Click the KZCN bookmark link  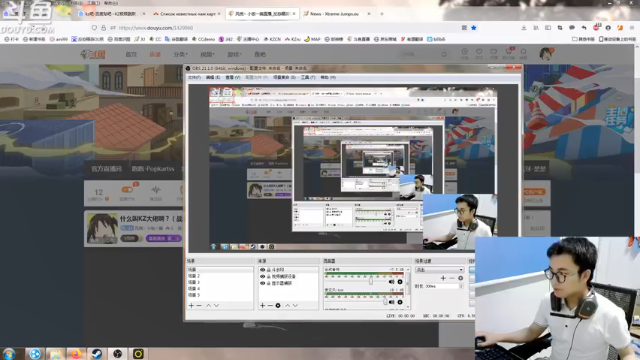tap(272, 39)
